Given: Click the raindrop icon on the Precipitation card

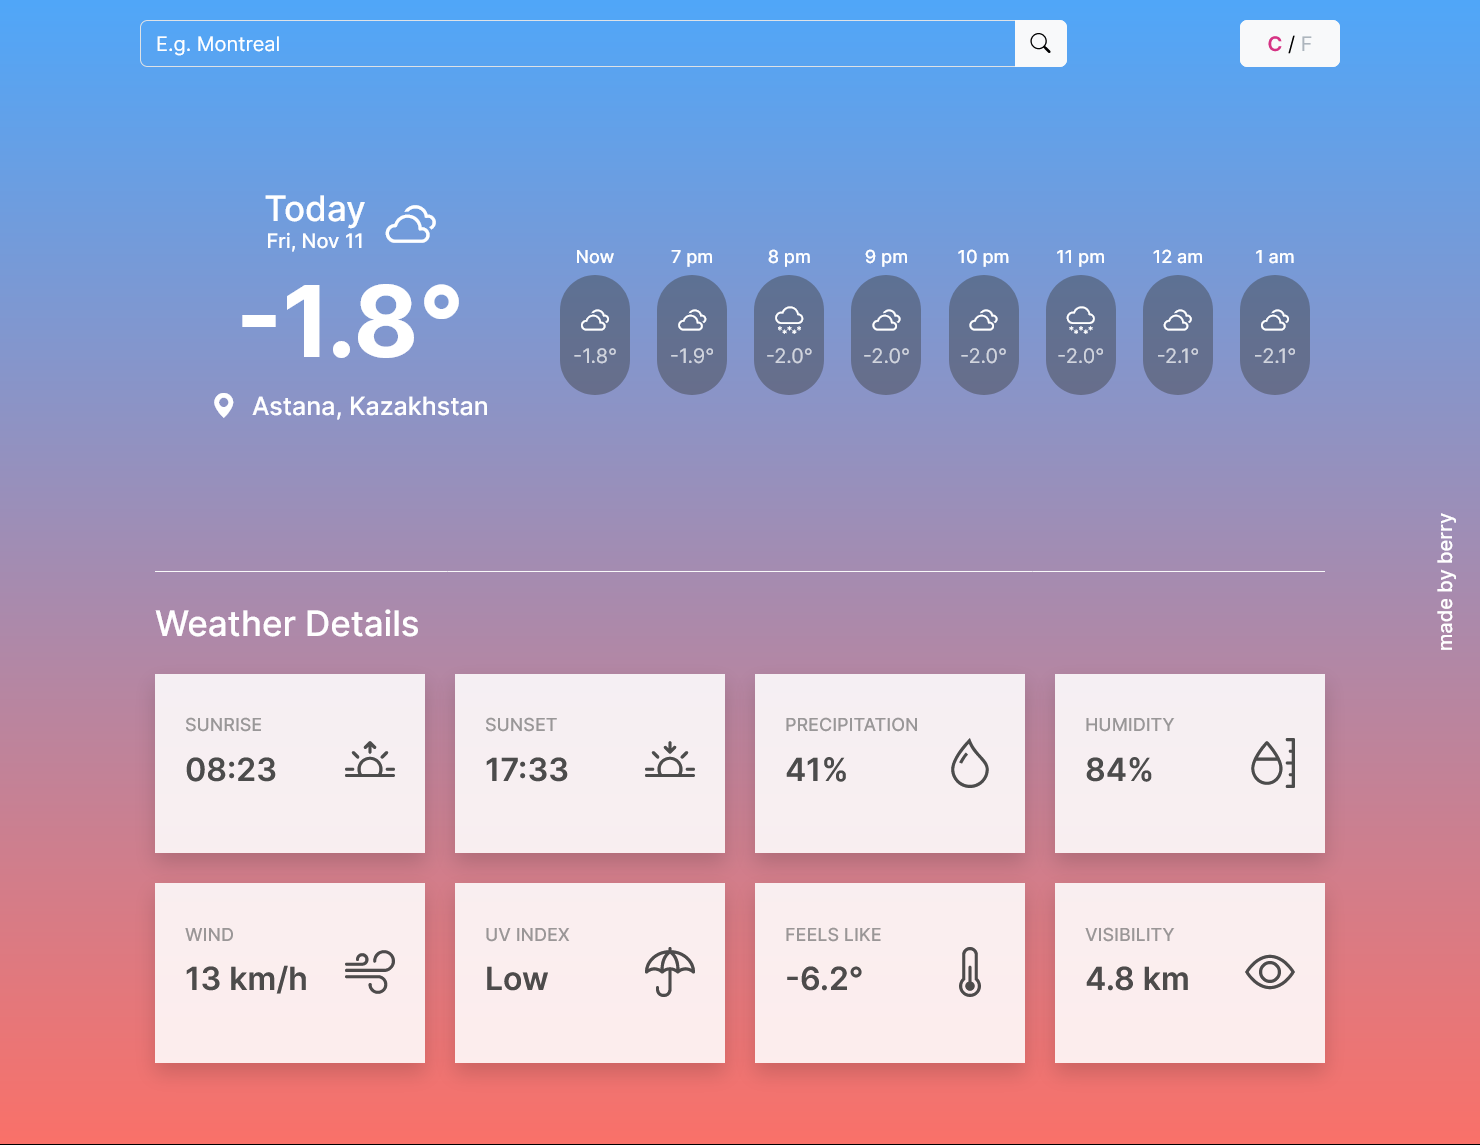Looking at the screenshot, I should pyautogui.click(x=969, y=764).
